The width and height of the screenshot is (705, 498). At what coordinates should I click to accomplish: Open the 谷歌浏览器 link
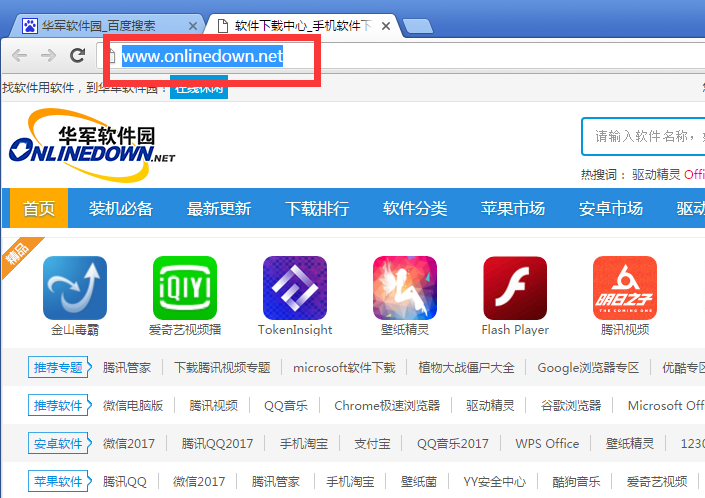[x=571, y=405]
